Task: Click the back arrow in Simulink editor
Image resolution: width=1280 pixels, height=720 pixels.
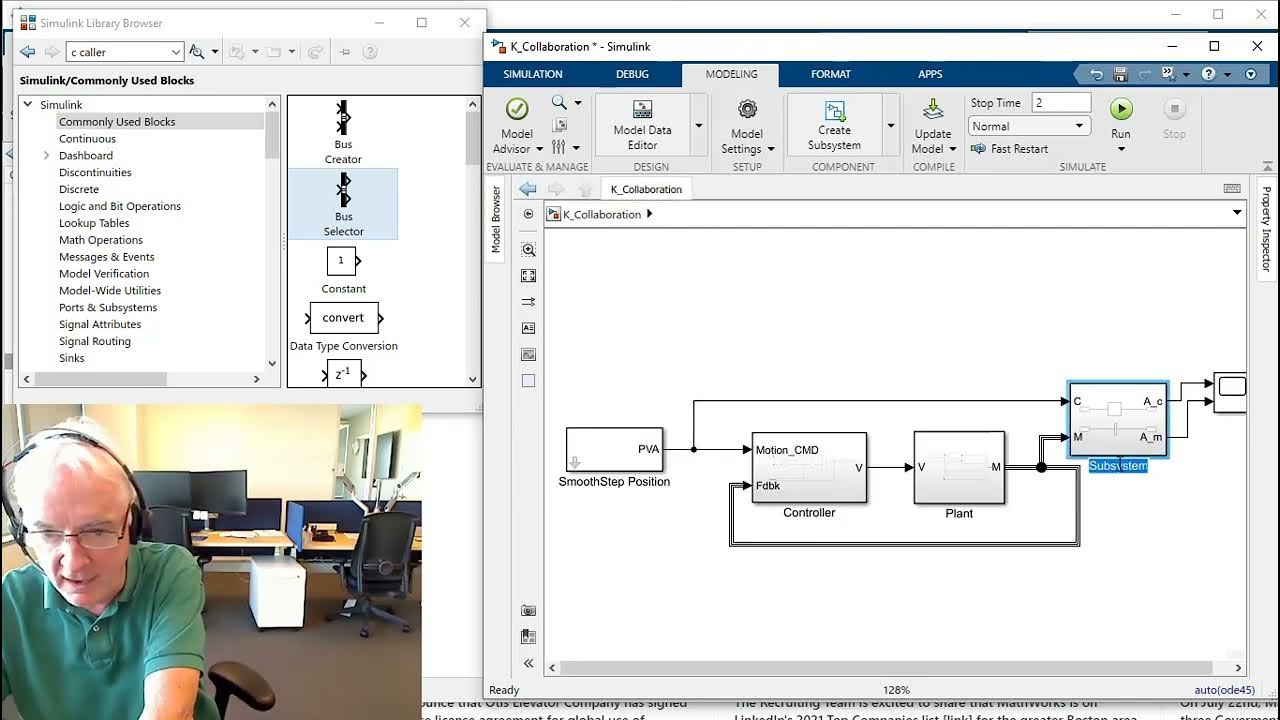Action: 528,189
